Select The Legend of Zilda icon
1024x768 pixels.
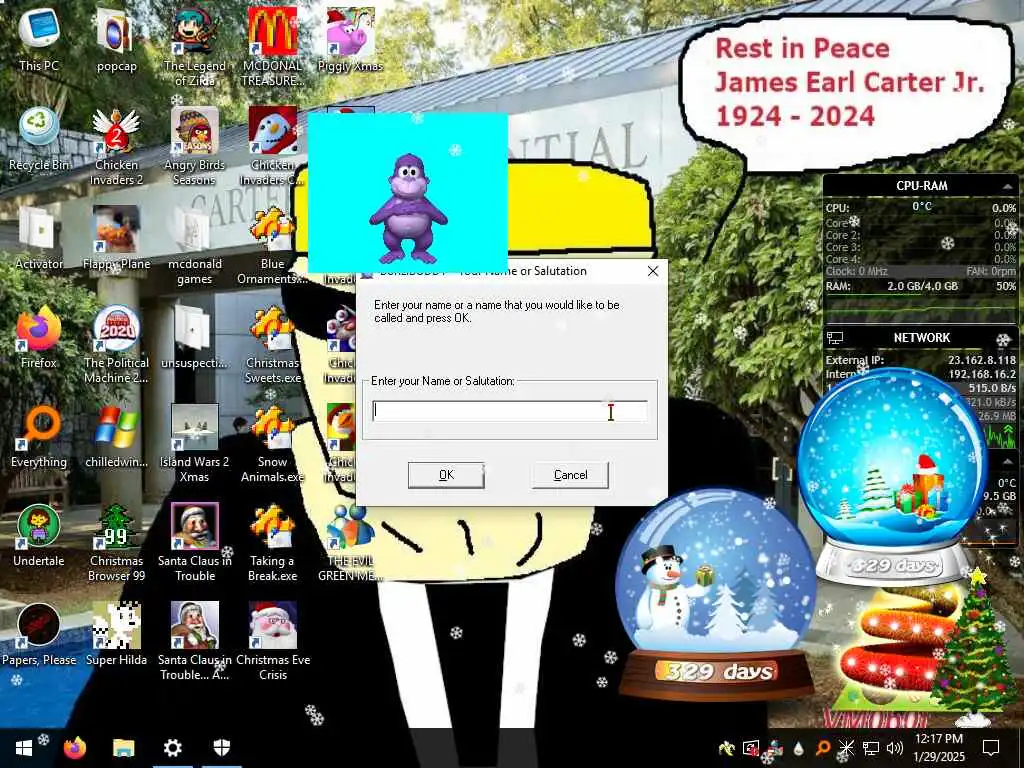click(x=195, y=47)
